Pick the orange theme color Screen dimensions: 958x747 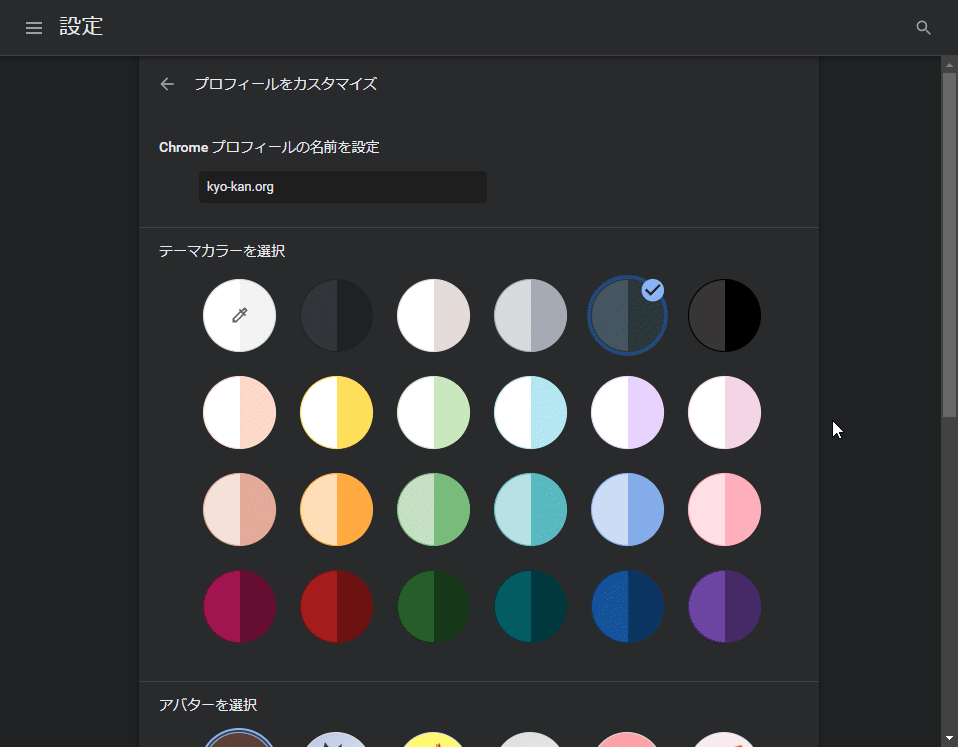(337, 509)
